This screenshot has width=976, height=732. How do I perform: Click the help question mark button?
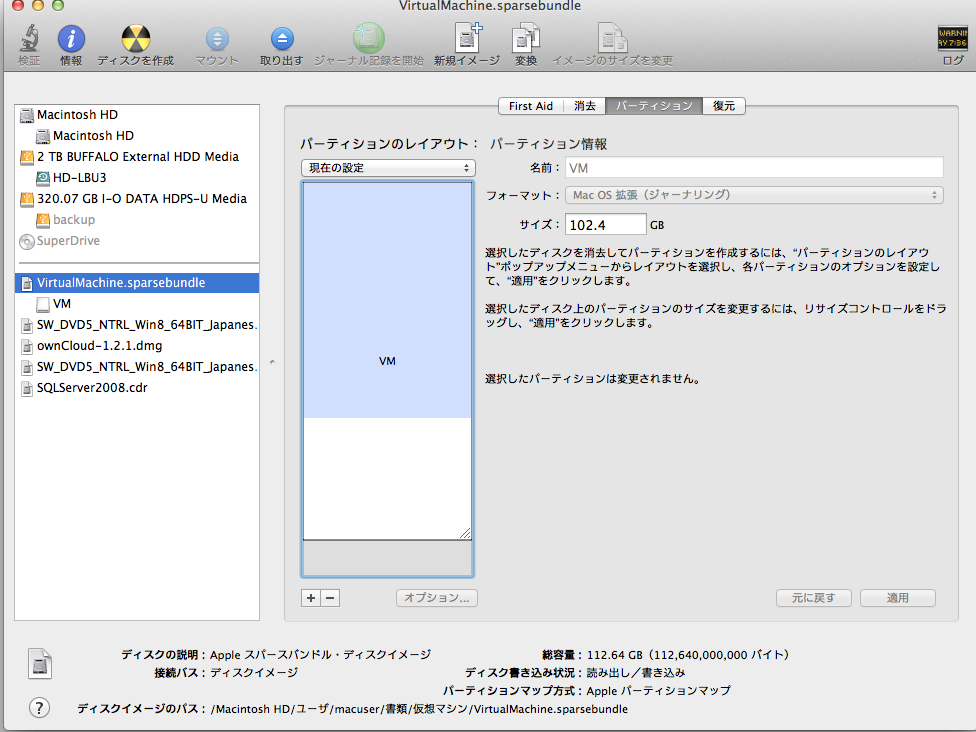39,708
